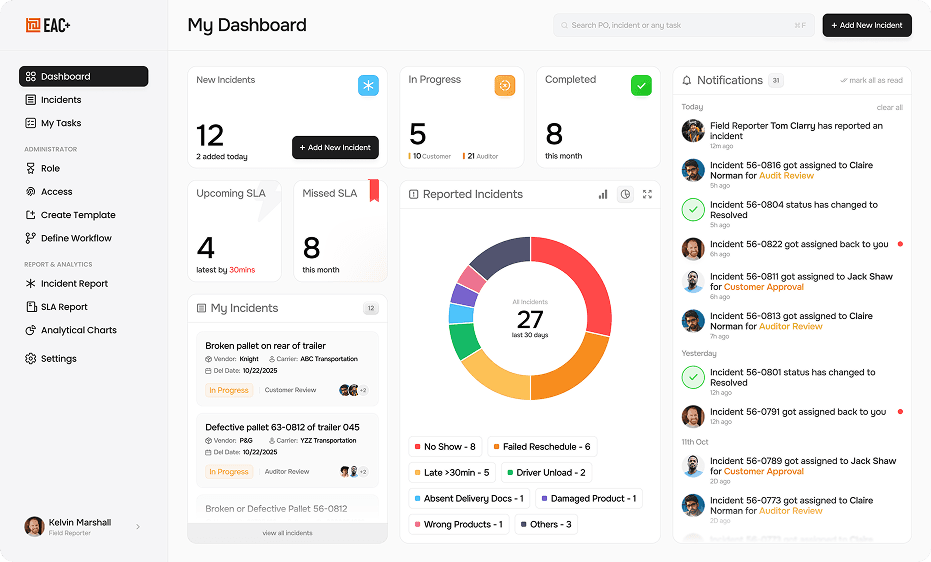Switch to bar chart view in Reported Incidents
The width and height of the screenshot is (931, 562).
[x=603, y=194]
